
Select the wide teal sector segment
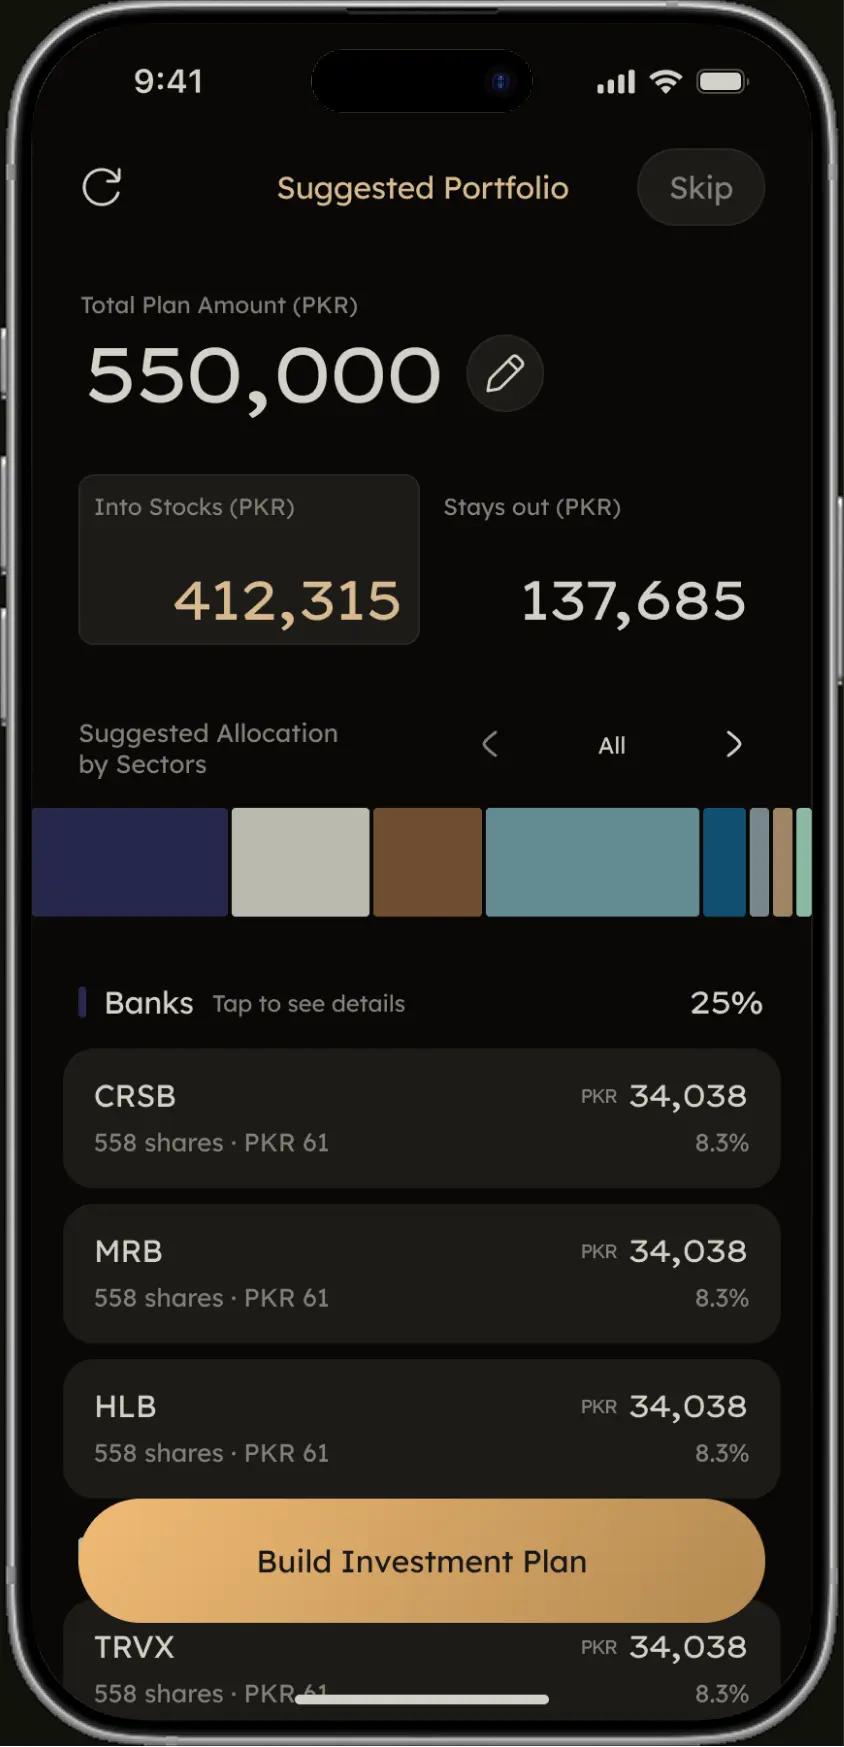(592, 862)
